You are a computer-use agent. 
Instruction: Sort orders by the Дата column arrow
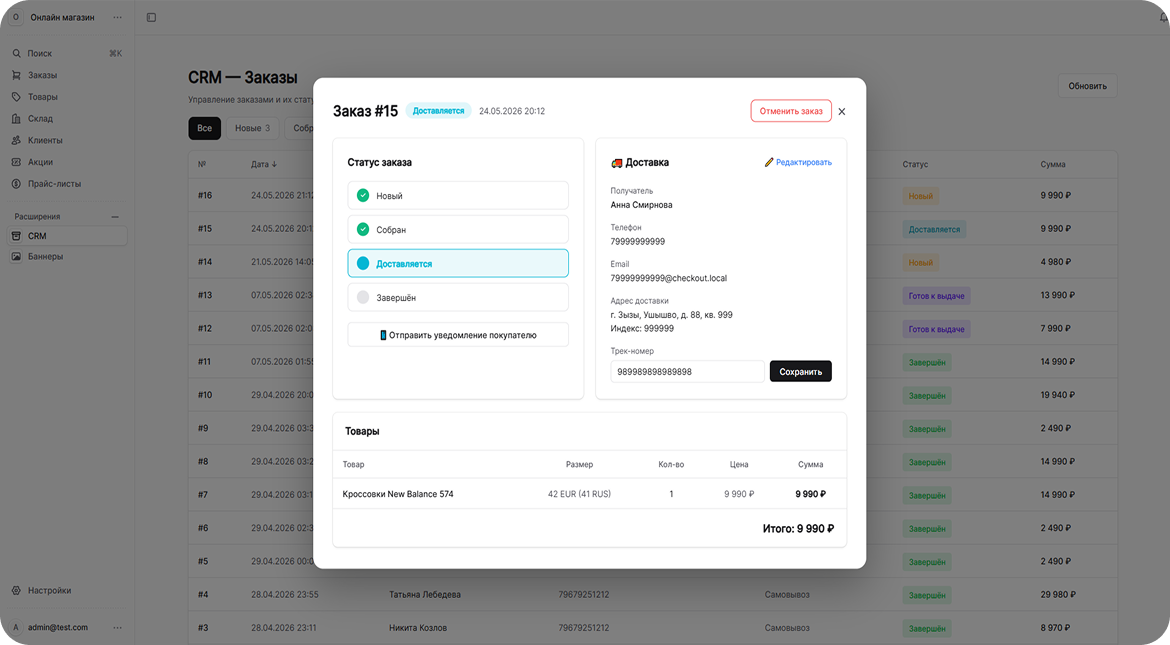274,164
